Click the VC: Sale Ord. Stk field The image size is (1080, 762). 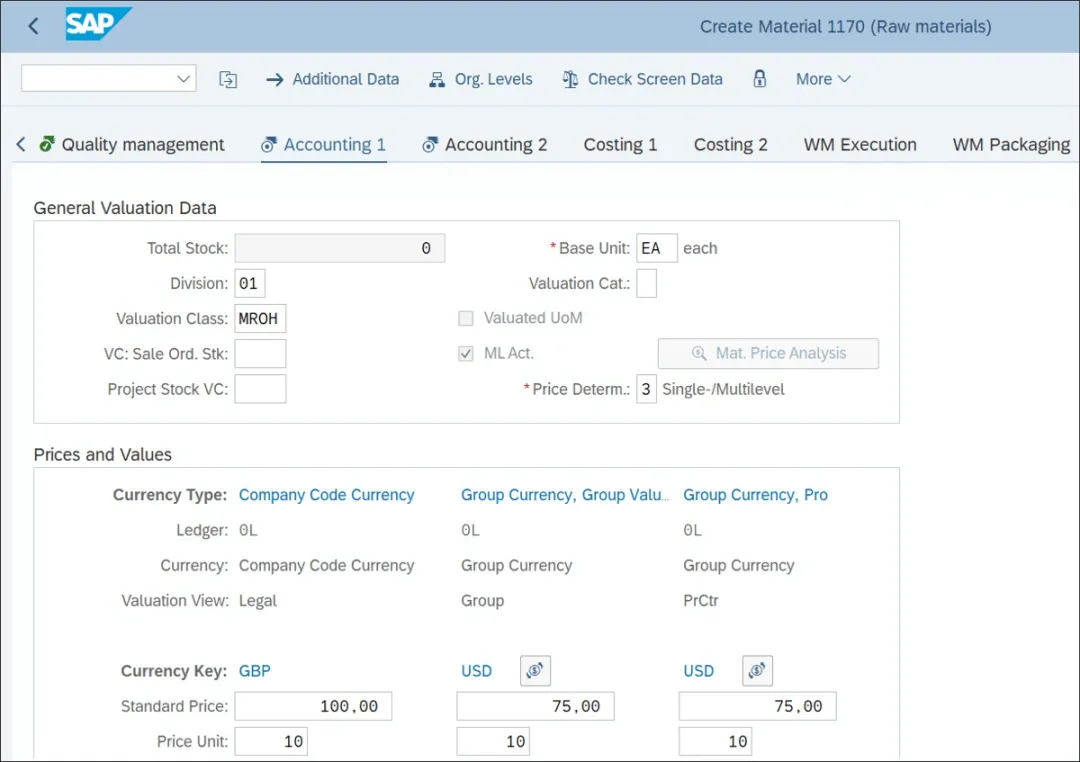pyautogui.click(x=260, y=353)
